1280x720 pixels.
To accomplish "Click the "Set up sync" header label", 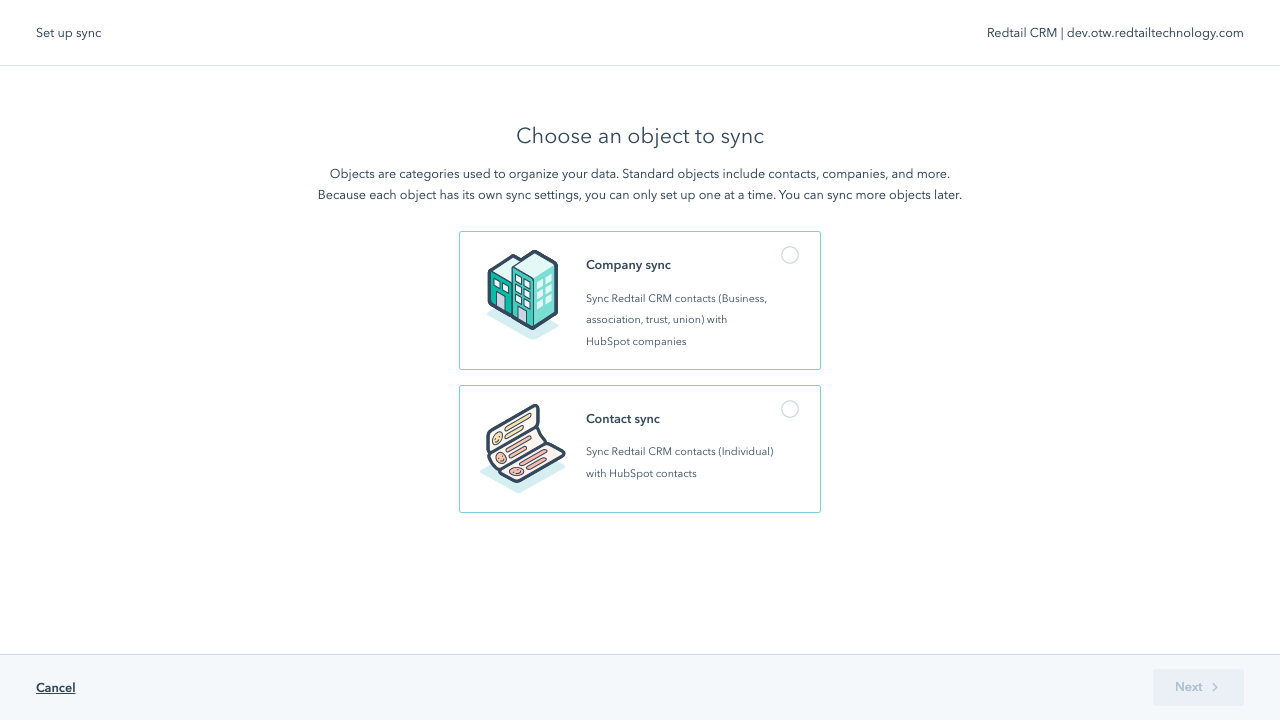I will 68,33.
